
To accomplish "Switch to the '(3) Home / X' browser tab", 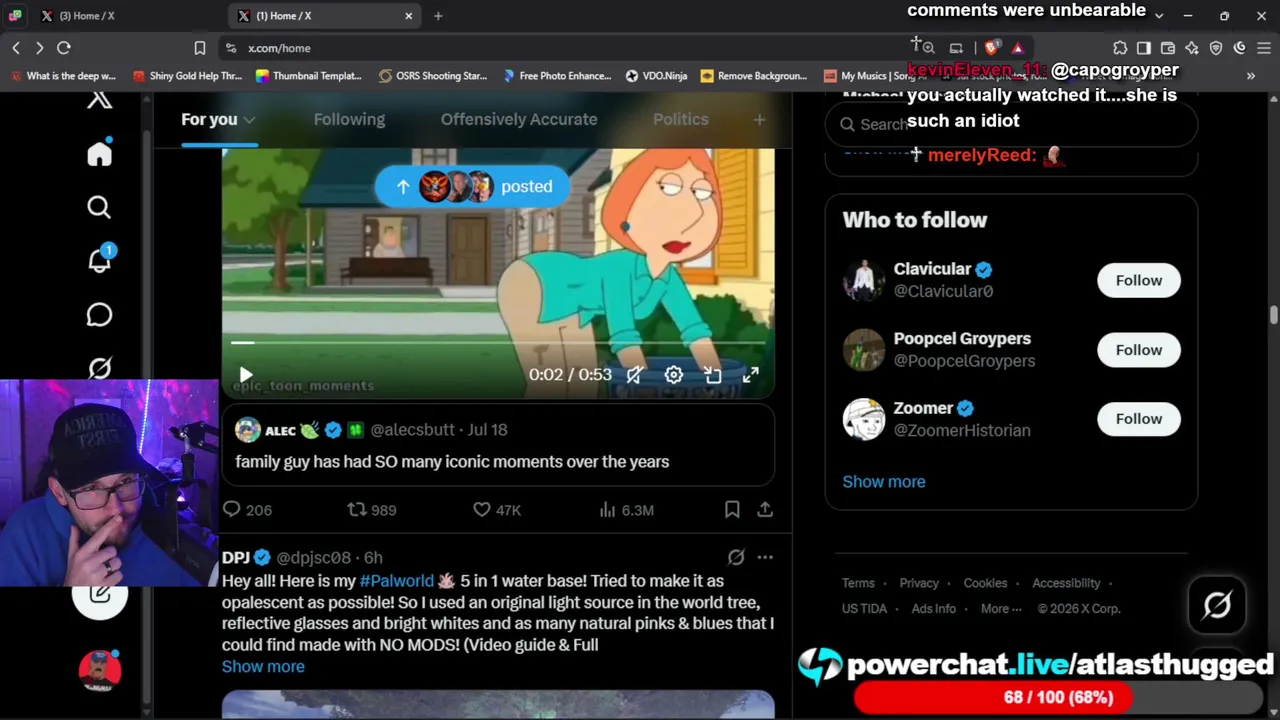I will 87,16.
